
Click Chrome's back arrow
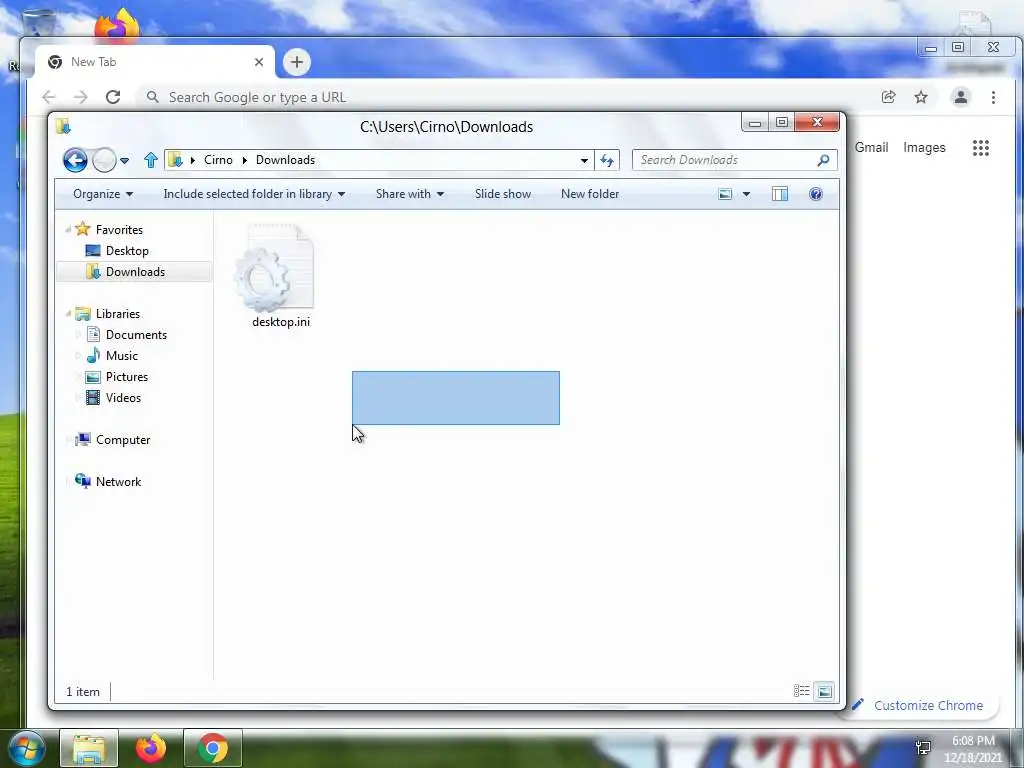point(49,97)
